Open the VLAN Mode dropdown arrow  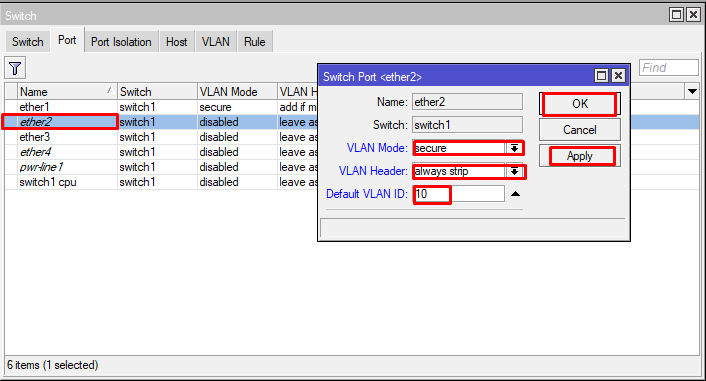(514, 148)
